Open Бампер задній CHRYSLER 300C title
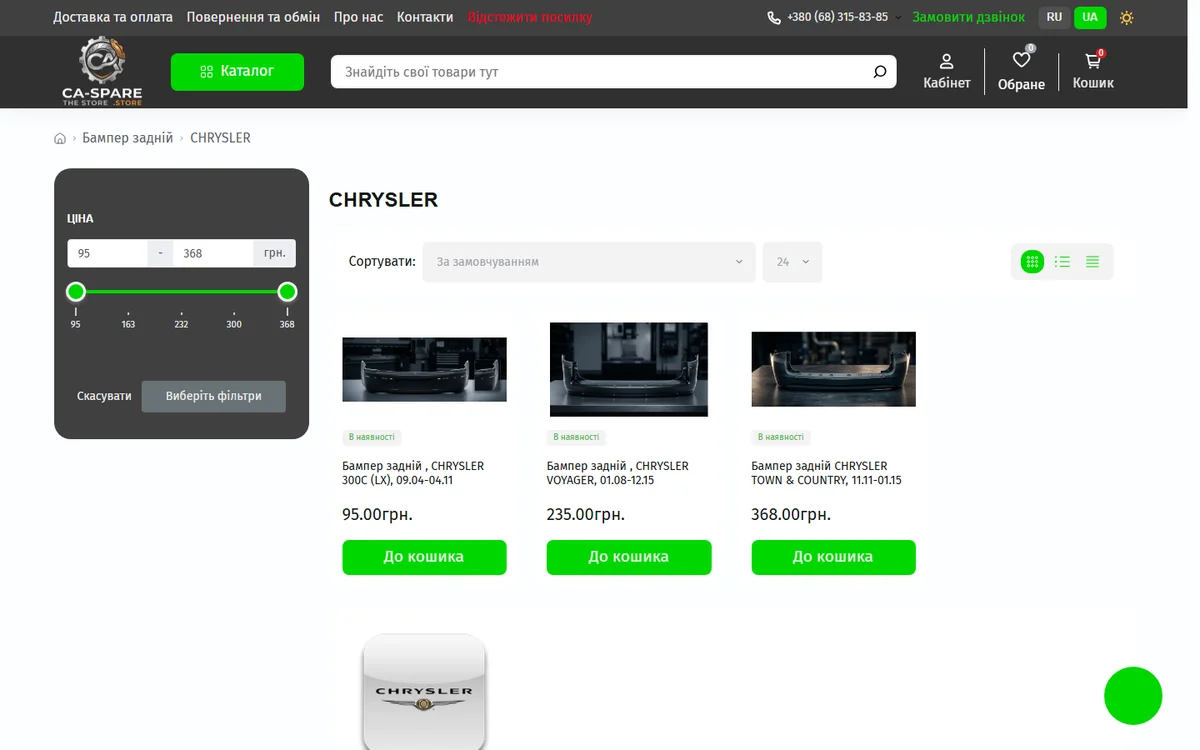 [413, 473]
